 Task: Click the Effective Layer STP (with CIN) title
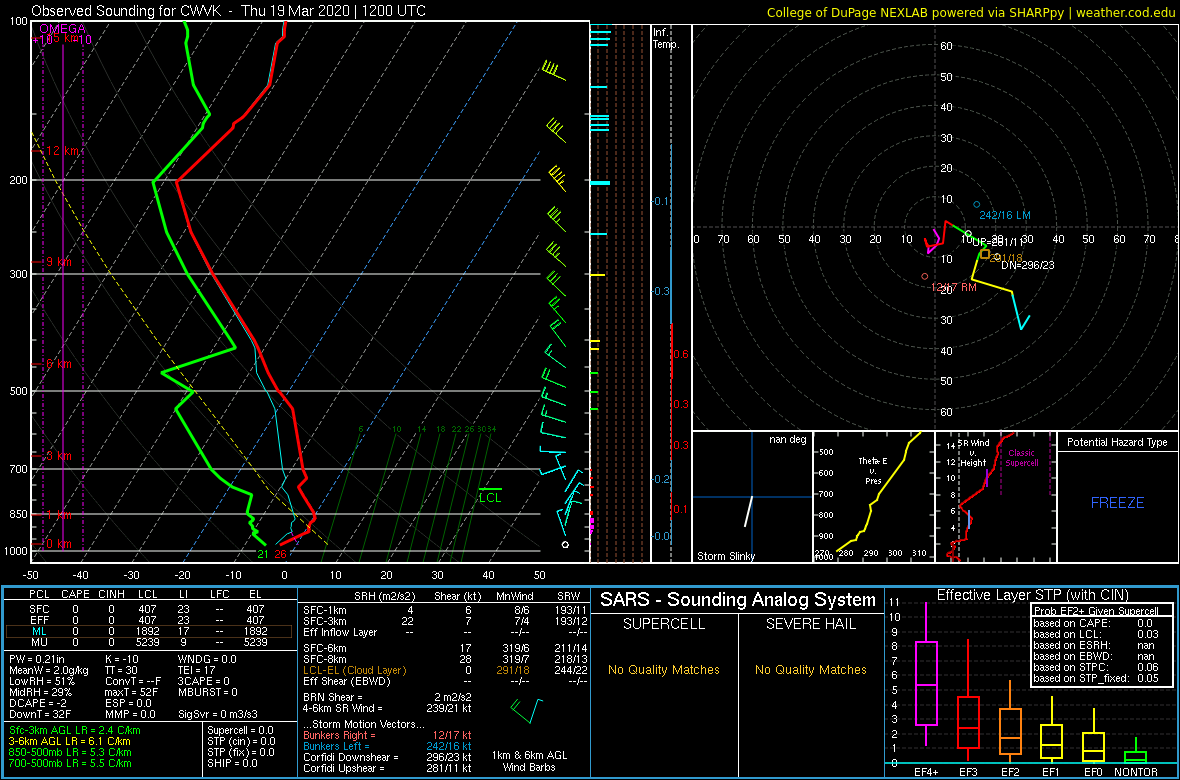(x=1031, y=595)
